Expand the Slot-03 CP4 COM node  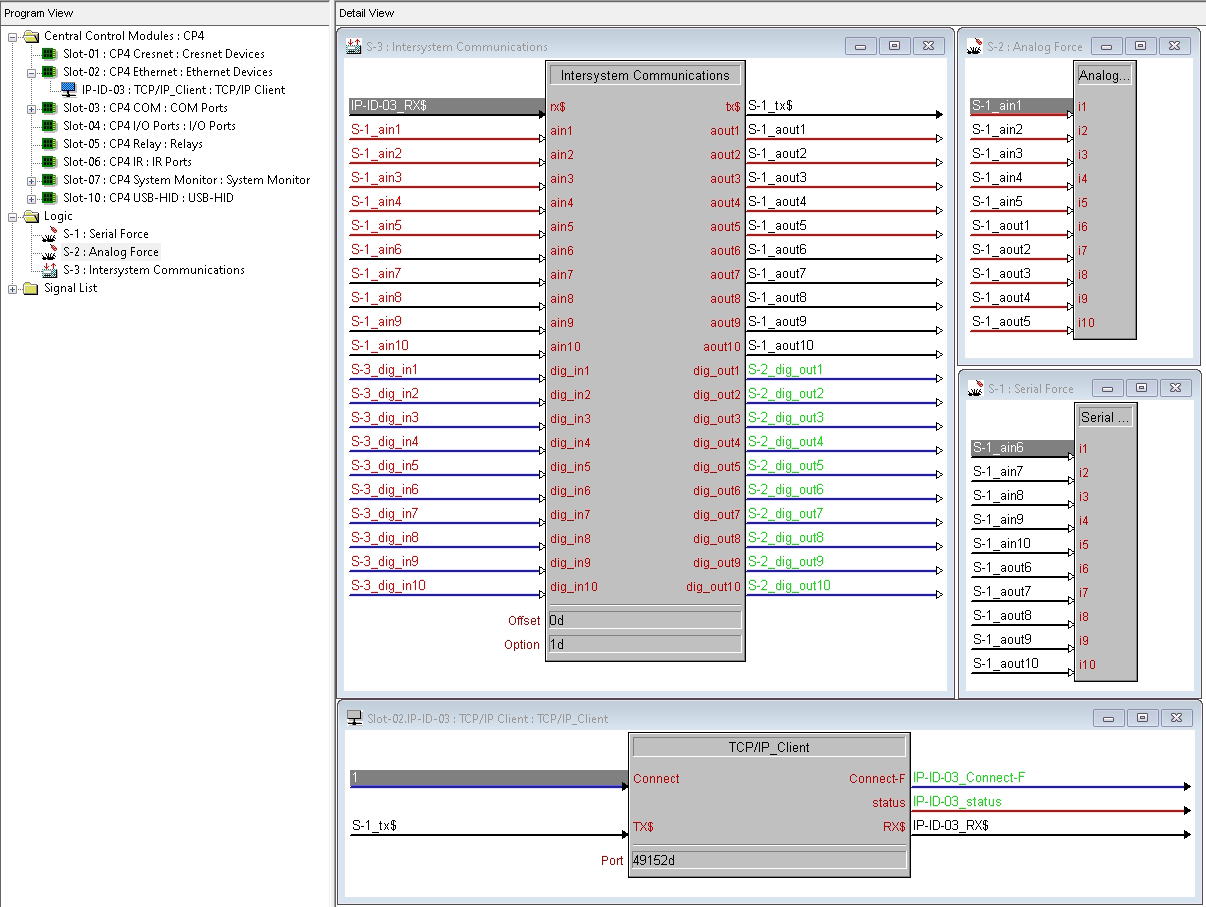pos(32,108)
